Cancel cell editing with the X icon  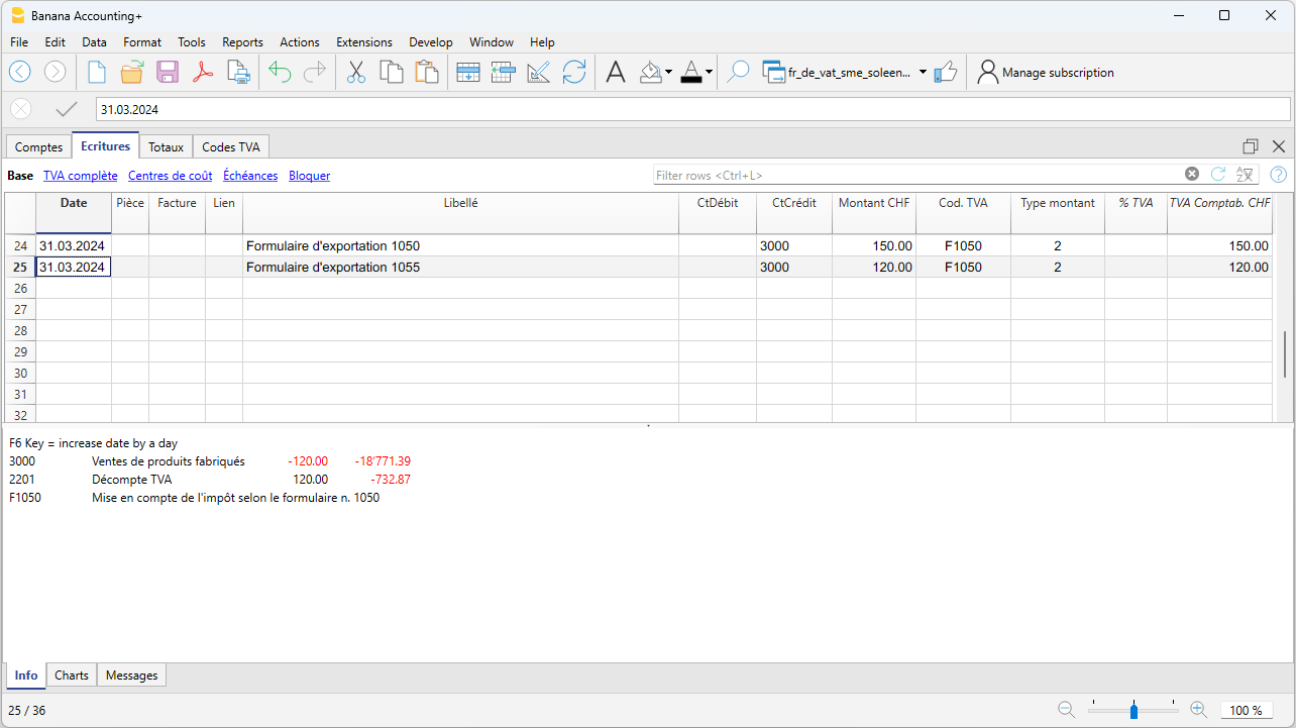pyautogui.click(x=21, y=109)
